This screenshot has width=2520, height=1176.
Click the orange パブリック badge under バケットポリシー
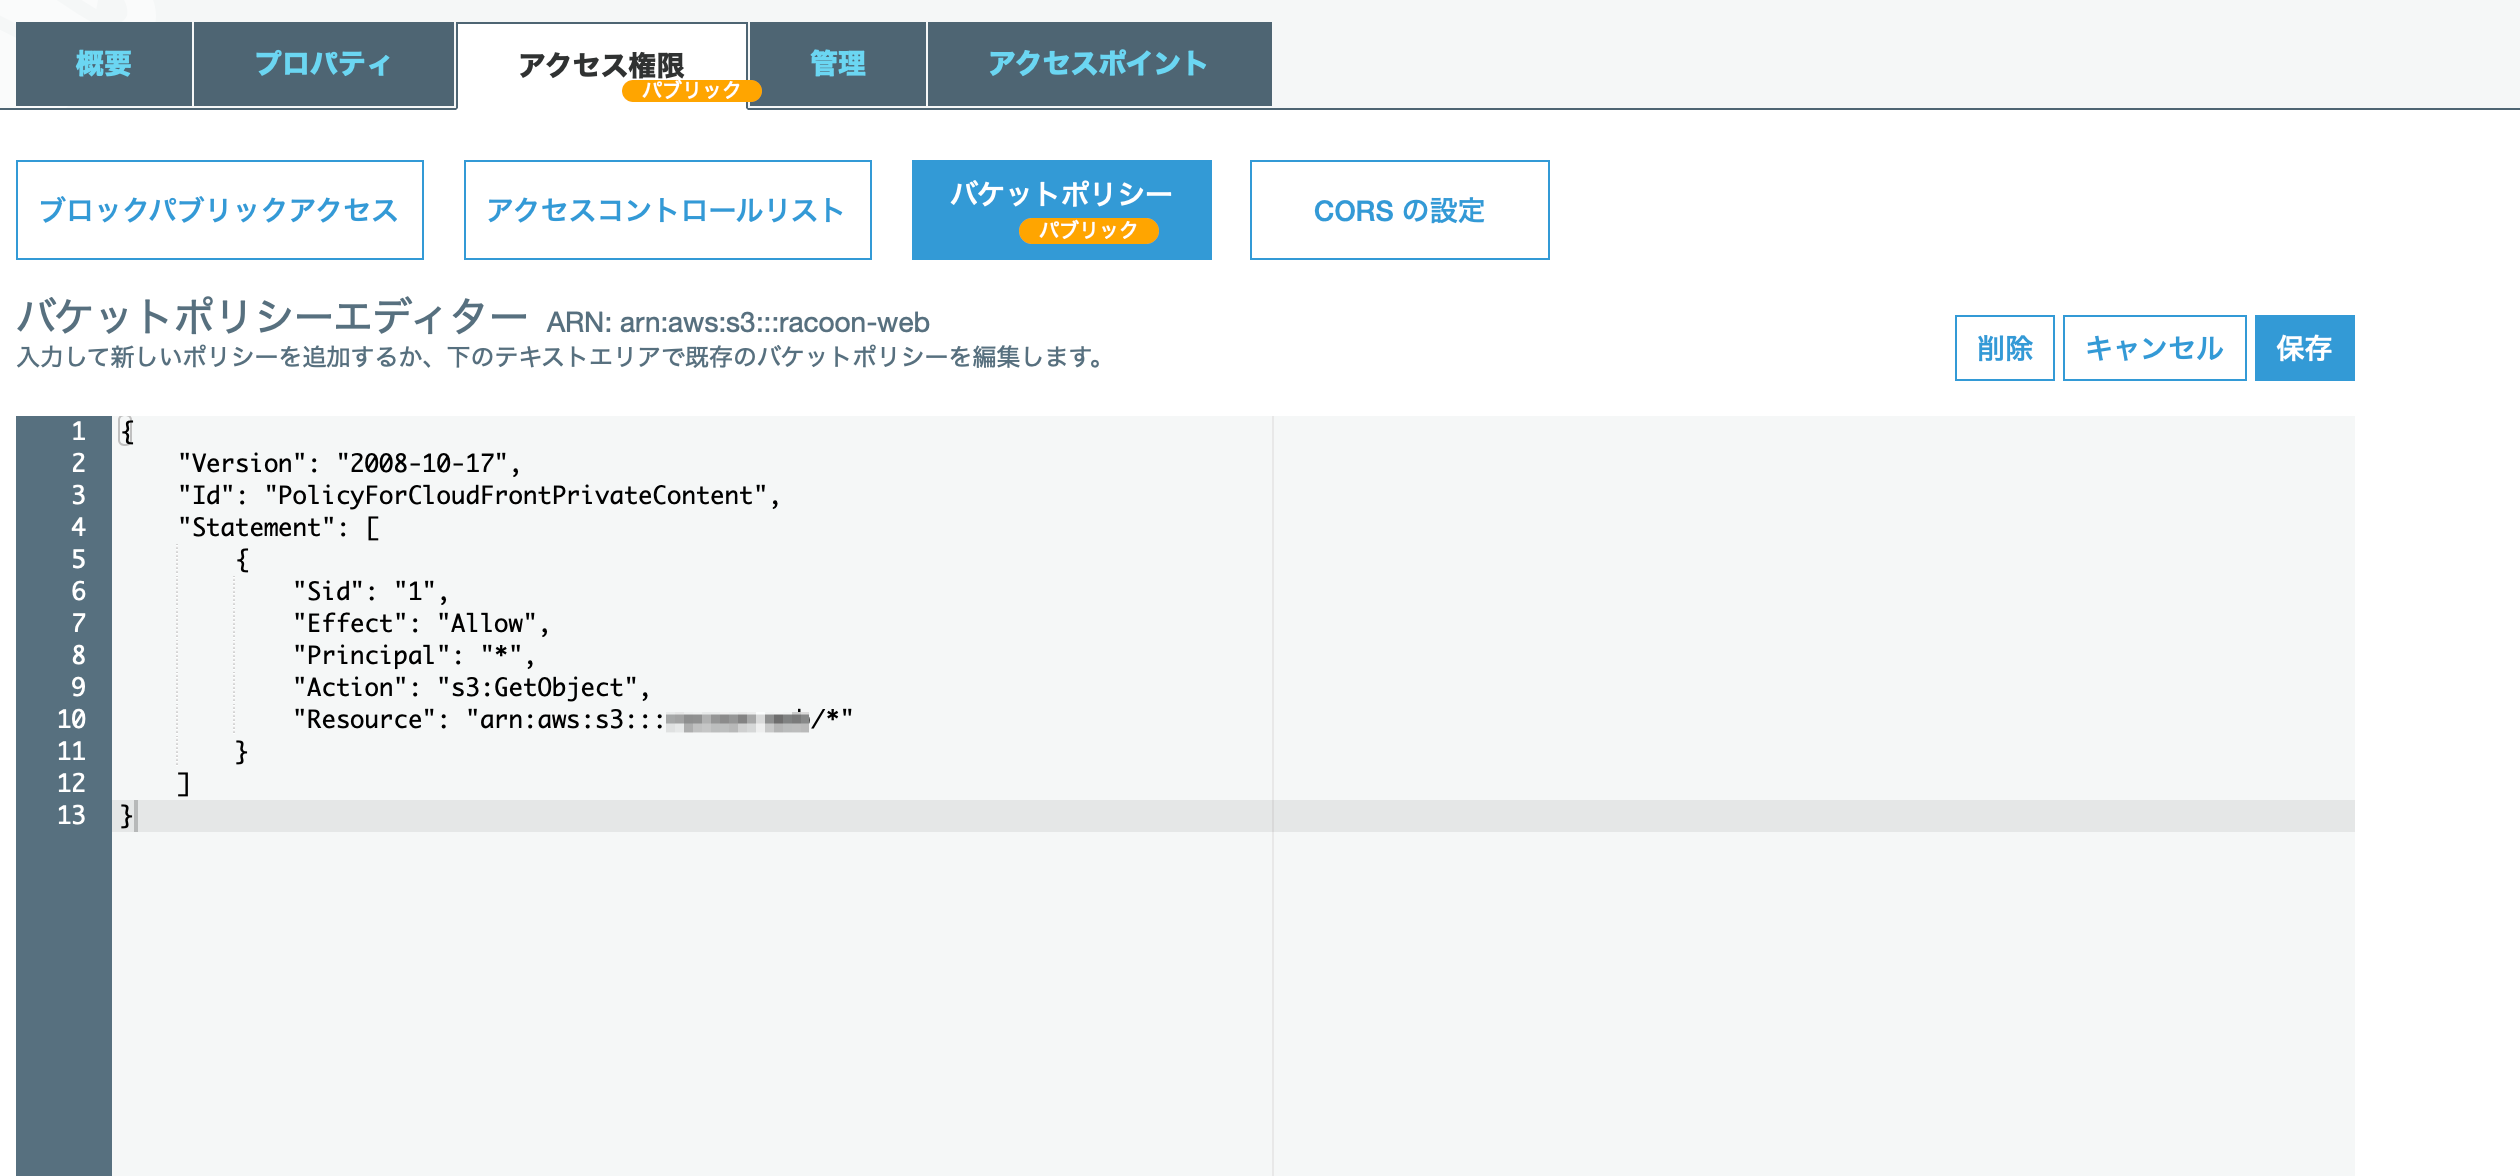(x=1088, y=231)
